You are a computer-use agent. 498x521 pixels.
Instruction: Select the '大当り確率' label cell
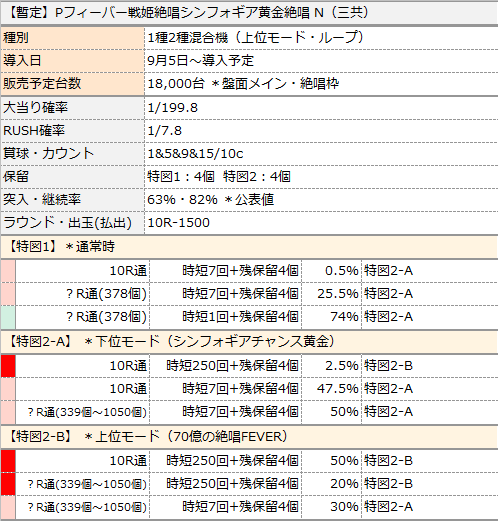[73, 108]
